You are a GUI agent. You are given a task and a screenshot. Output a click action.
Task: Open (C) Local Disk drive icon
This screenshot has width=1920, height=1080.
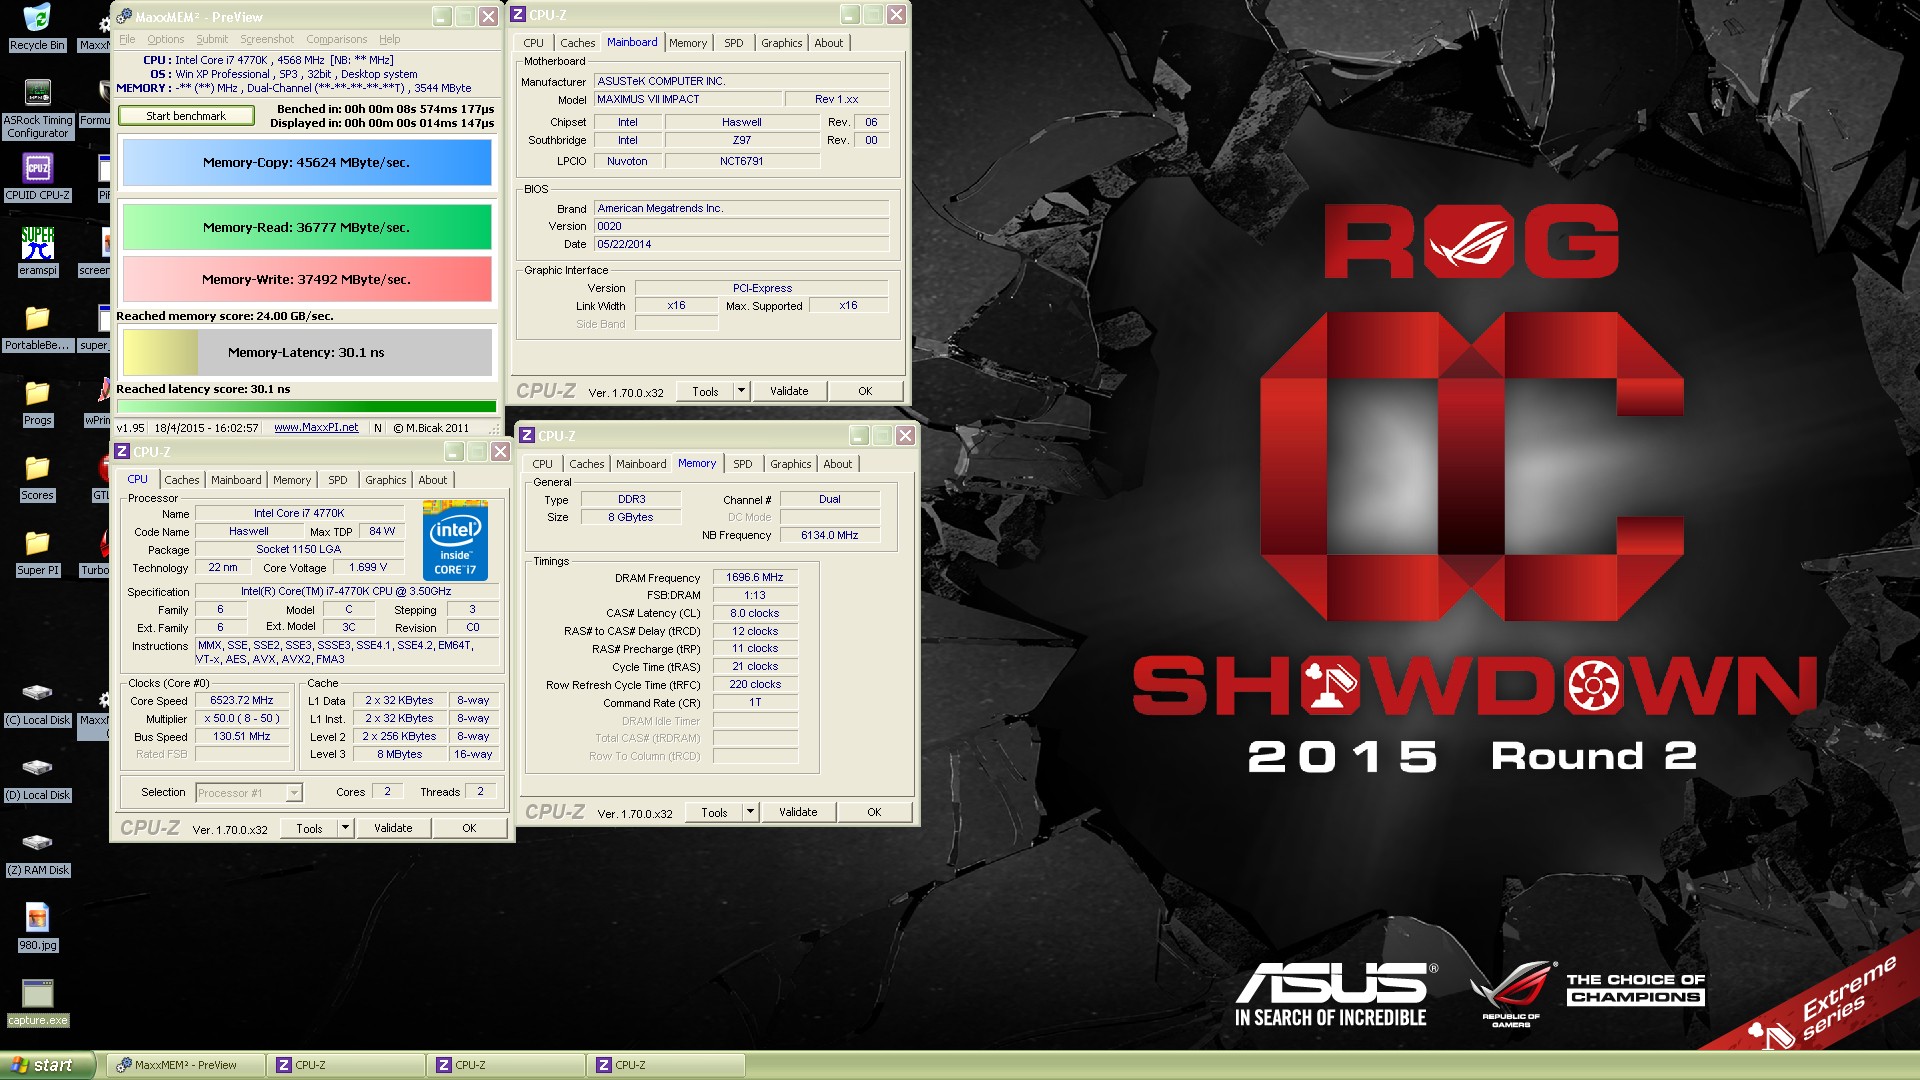pyautogui.click(x=37, y=702)
